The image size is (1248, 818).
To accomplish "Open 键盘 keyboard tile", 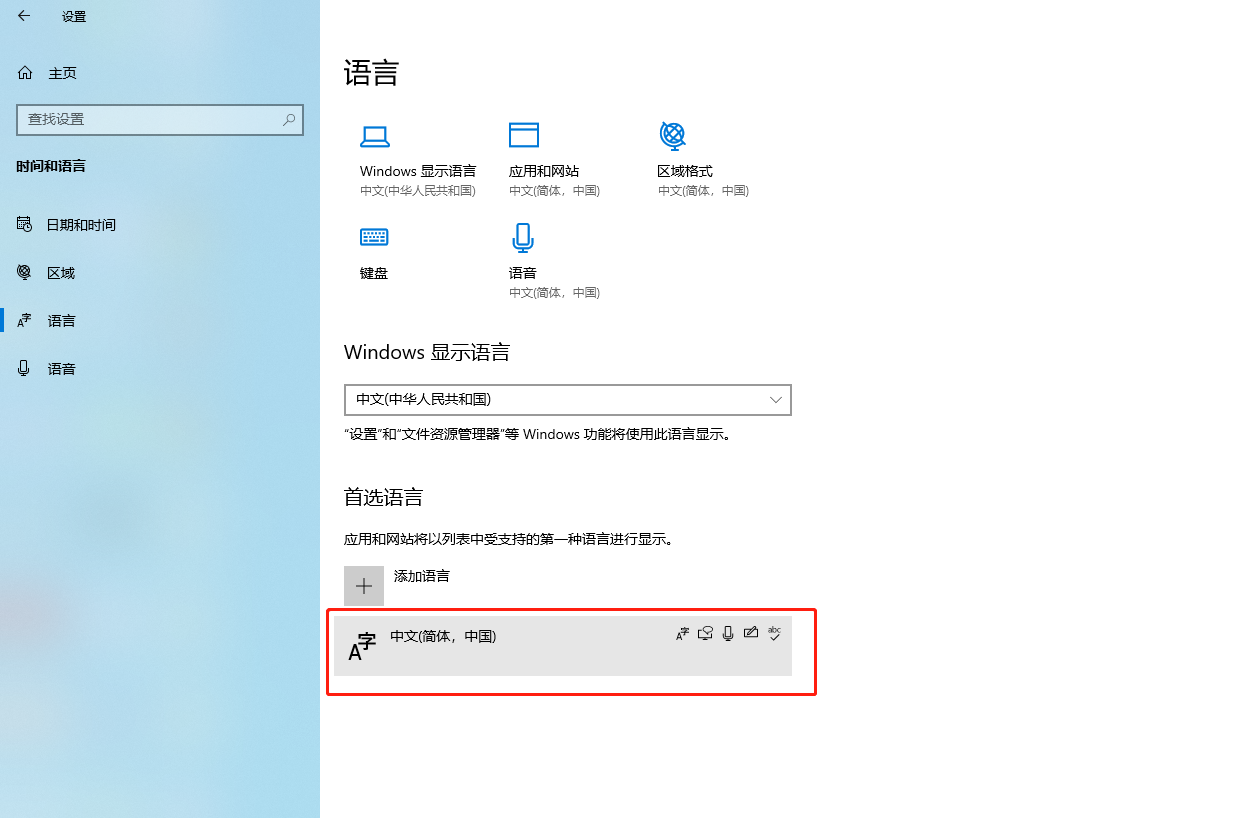I will (x=374, y=251).
